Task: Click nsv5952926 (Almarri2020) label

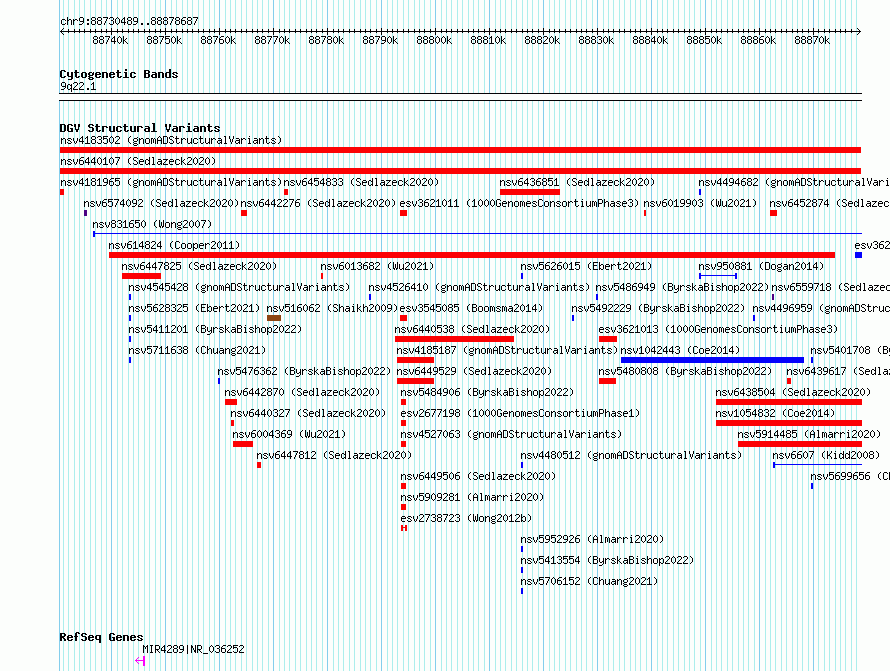Action: click(592, 539)
